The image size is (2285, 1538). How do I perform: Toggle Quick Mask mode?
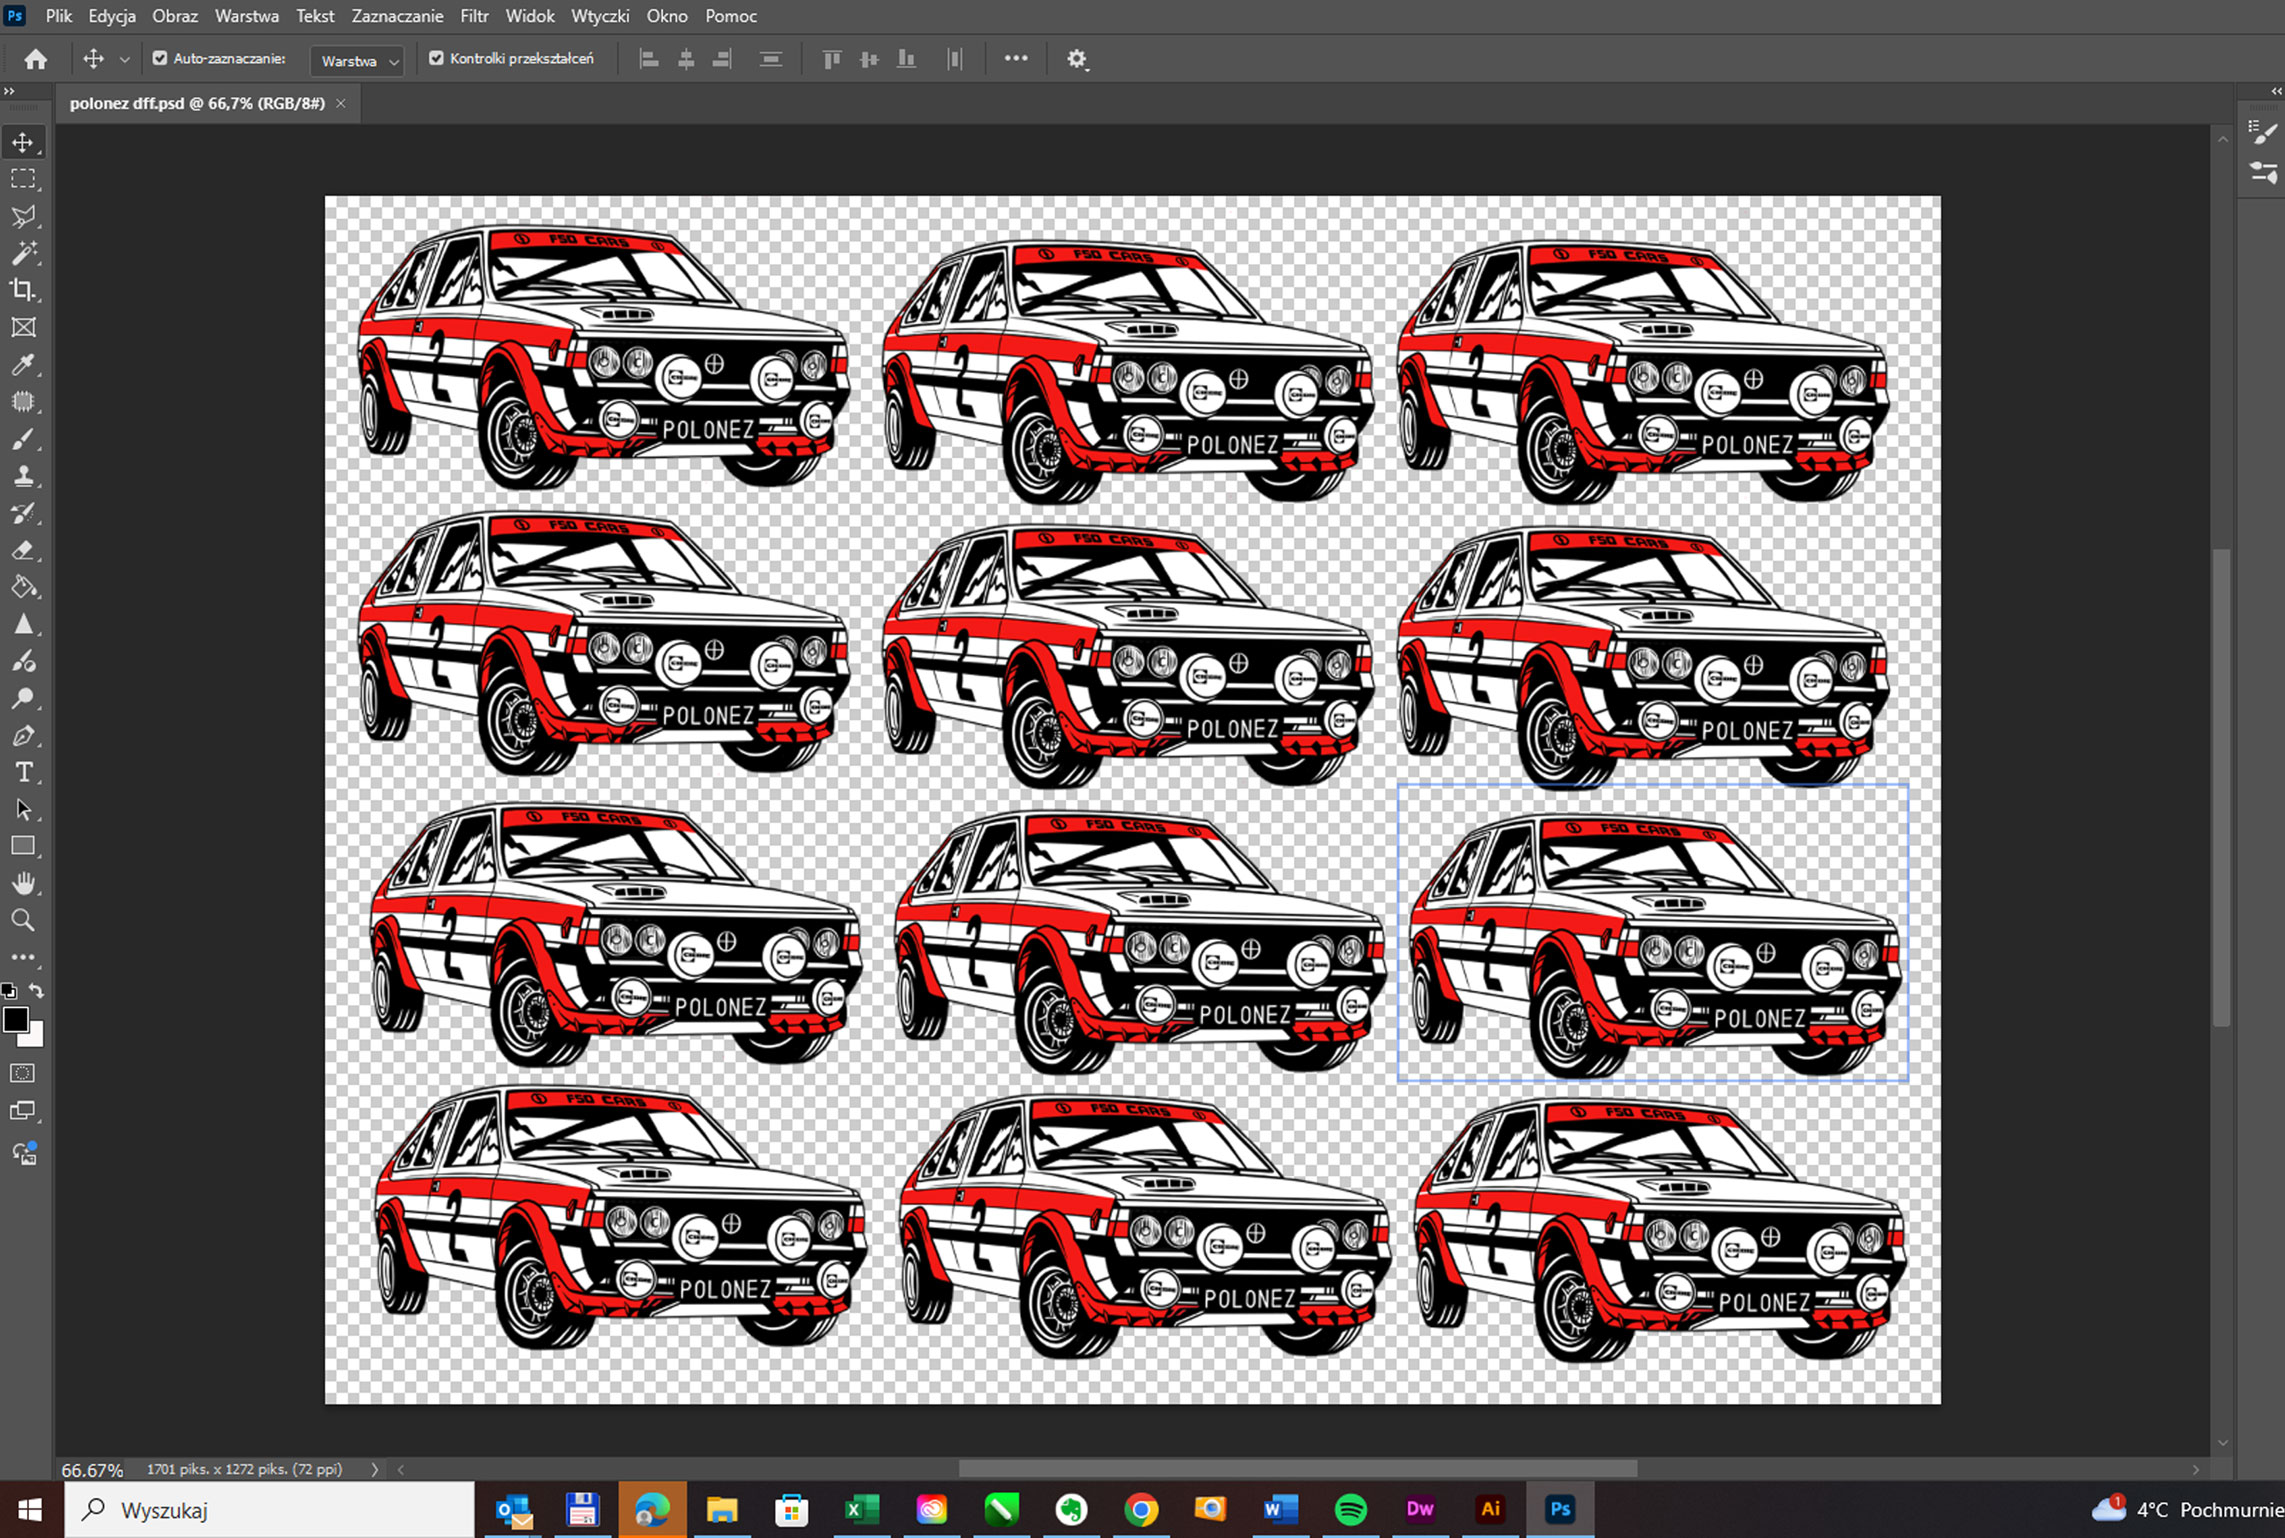(23, 1073)
